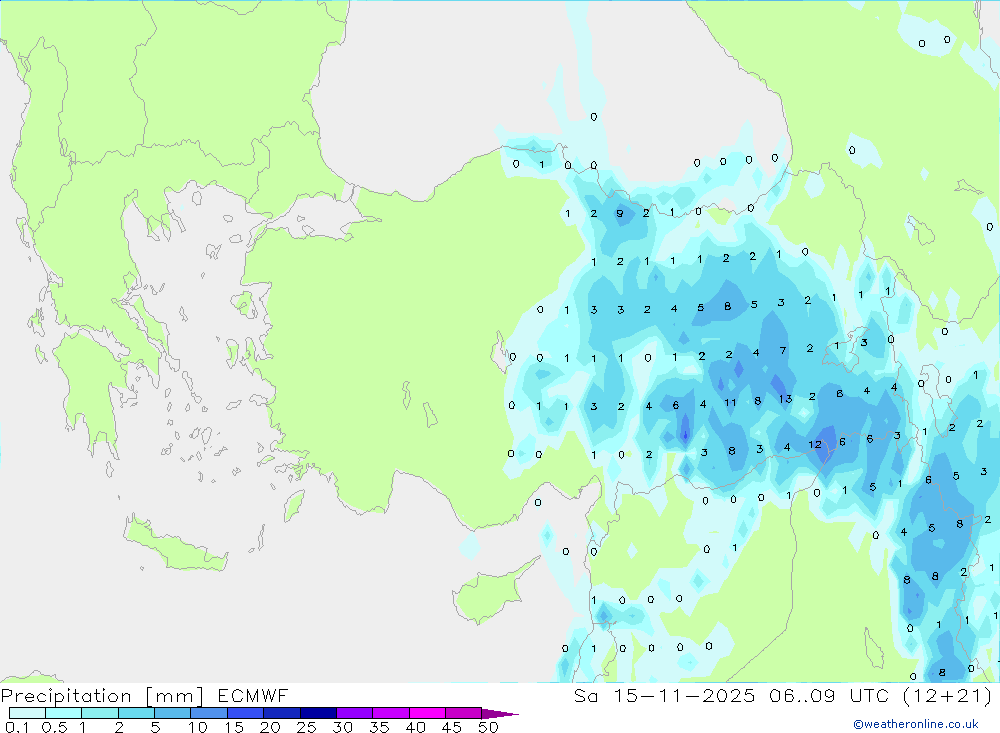Click the legend label '15'

pos(234,727)
